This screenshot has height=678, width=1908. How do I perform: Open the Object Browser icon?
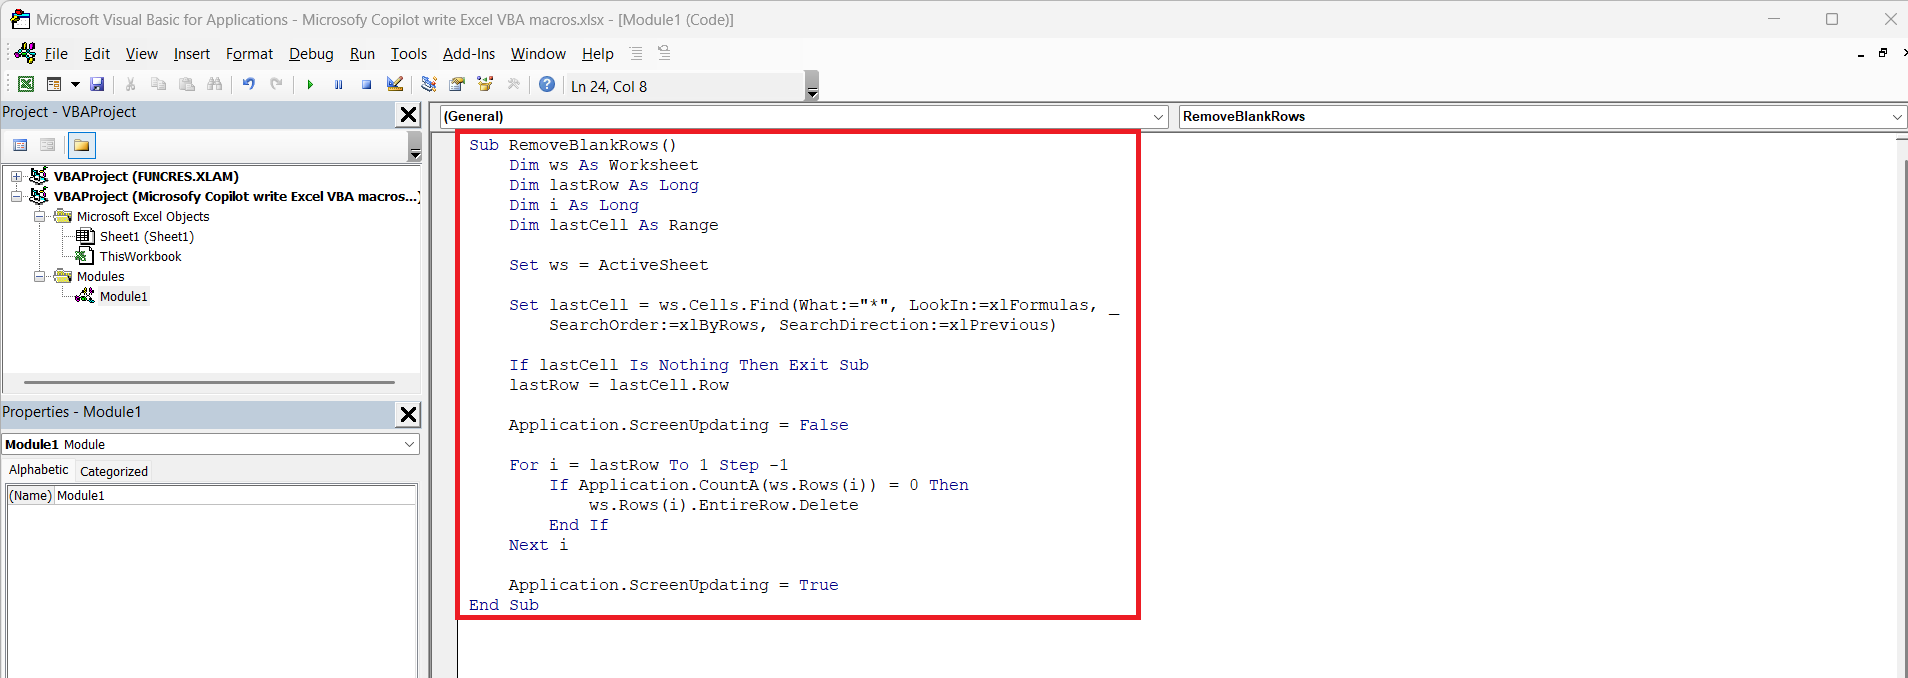click(x=485, y=85)
